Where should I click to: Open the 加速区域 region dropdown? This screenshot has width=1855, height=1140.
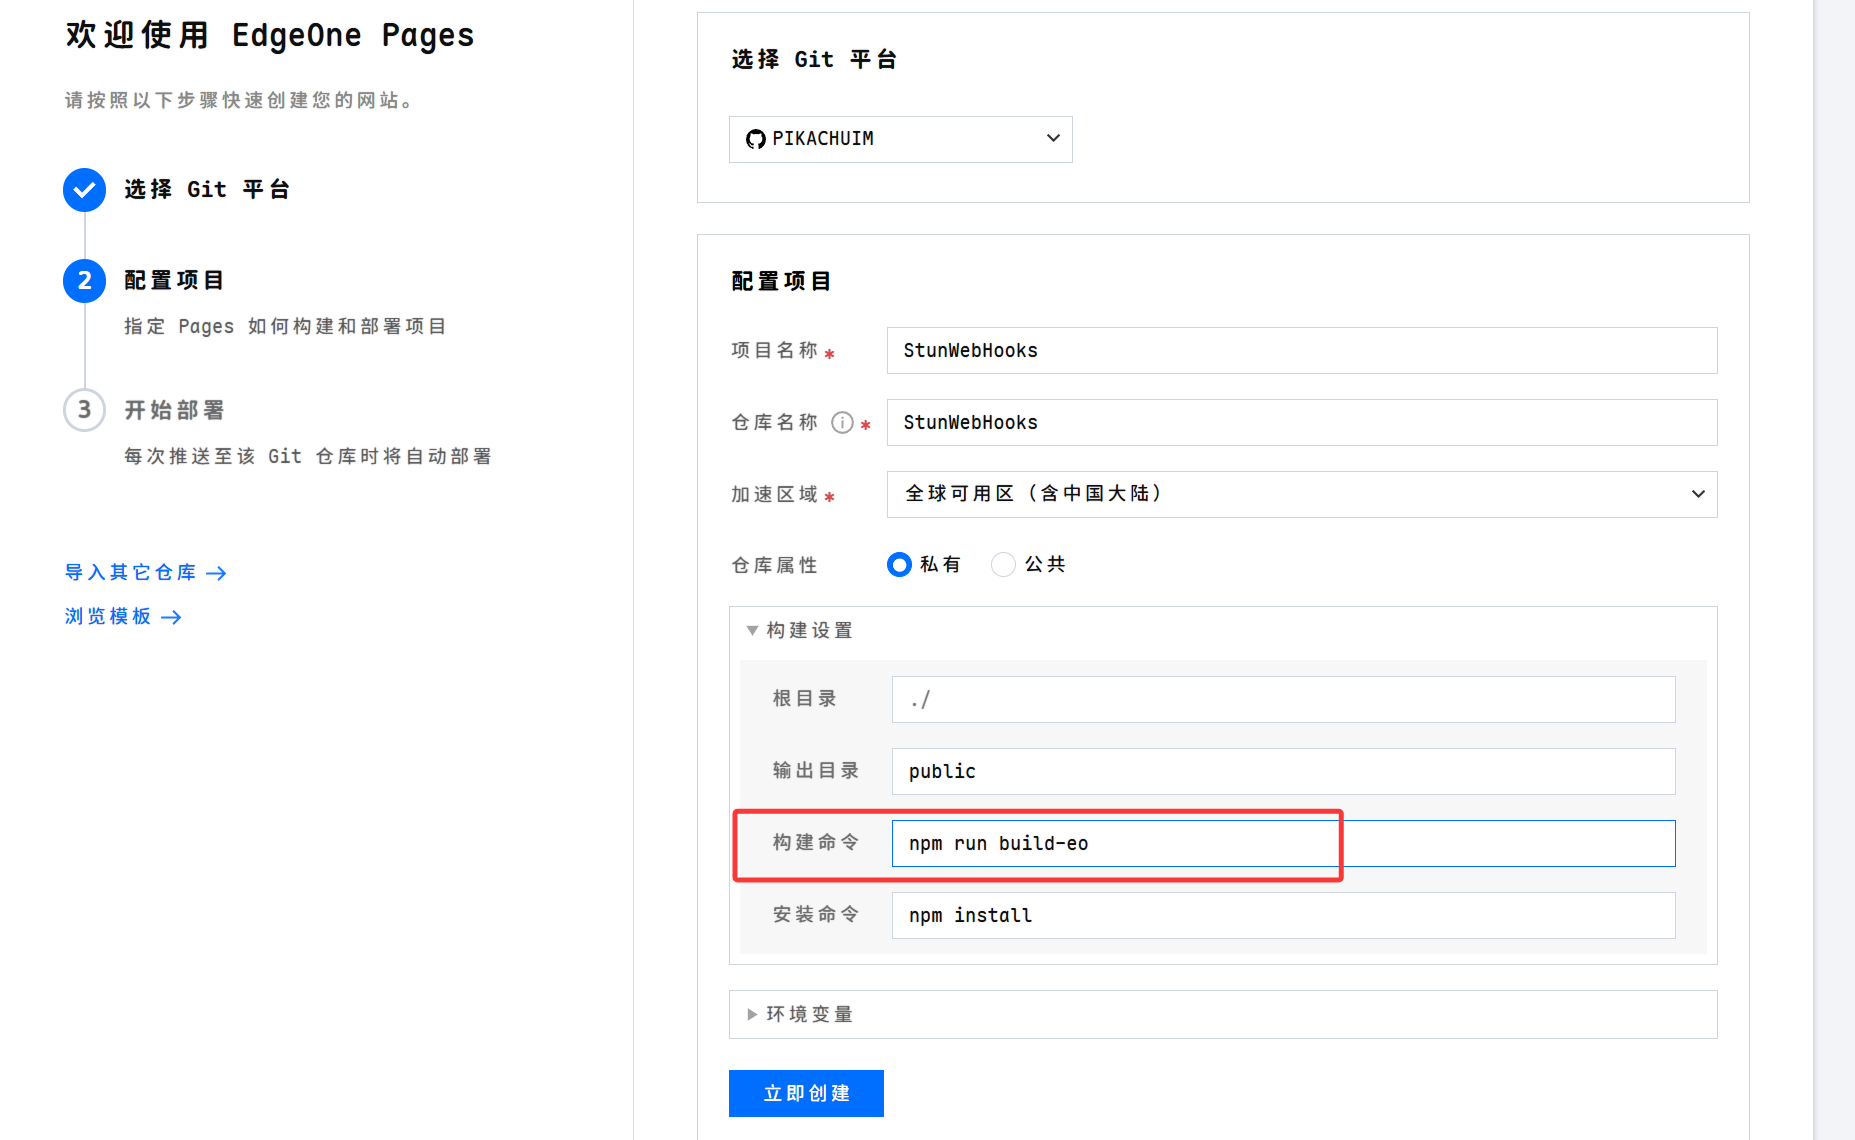pyautogui.click(x=1302, y=494)
